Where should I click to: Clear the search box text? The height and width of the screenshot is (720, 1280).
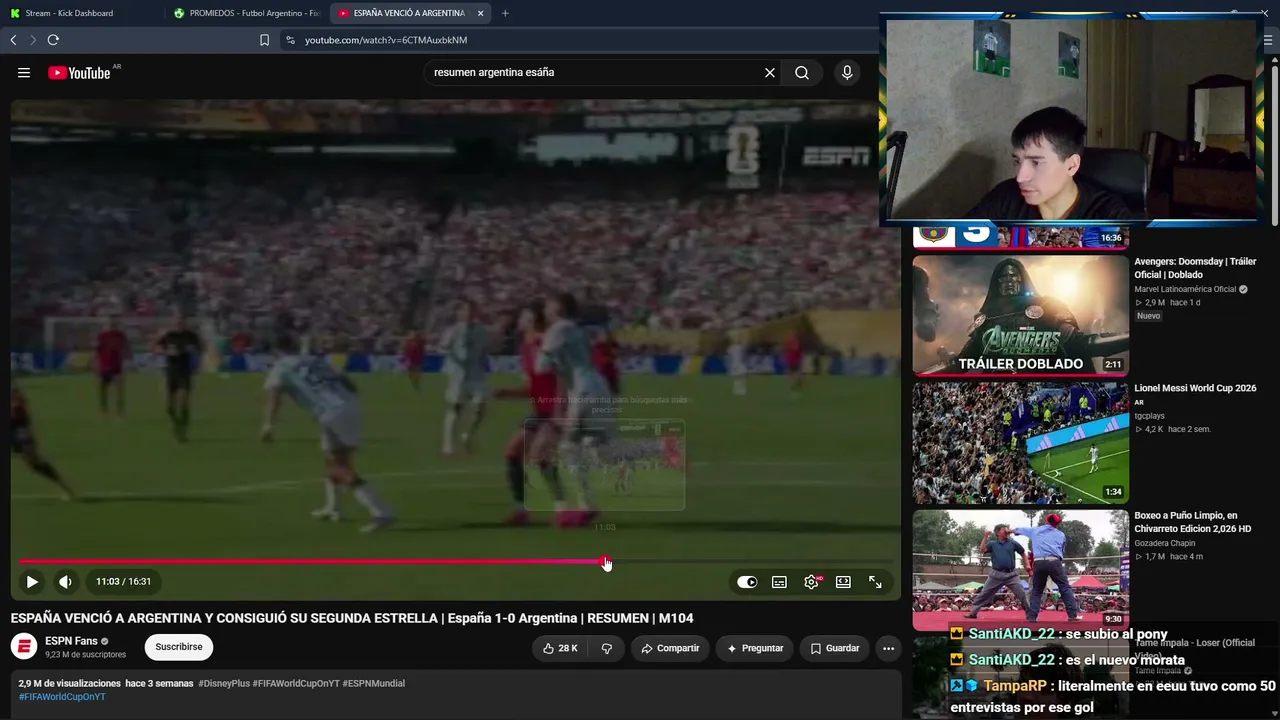770,72
